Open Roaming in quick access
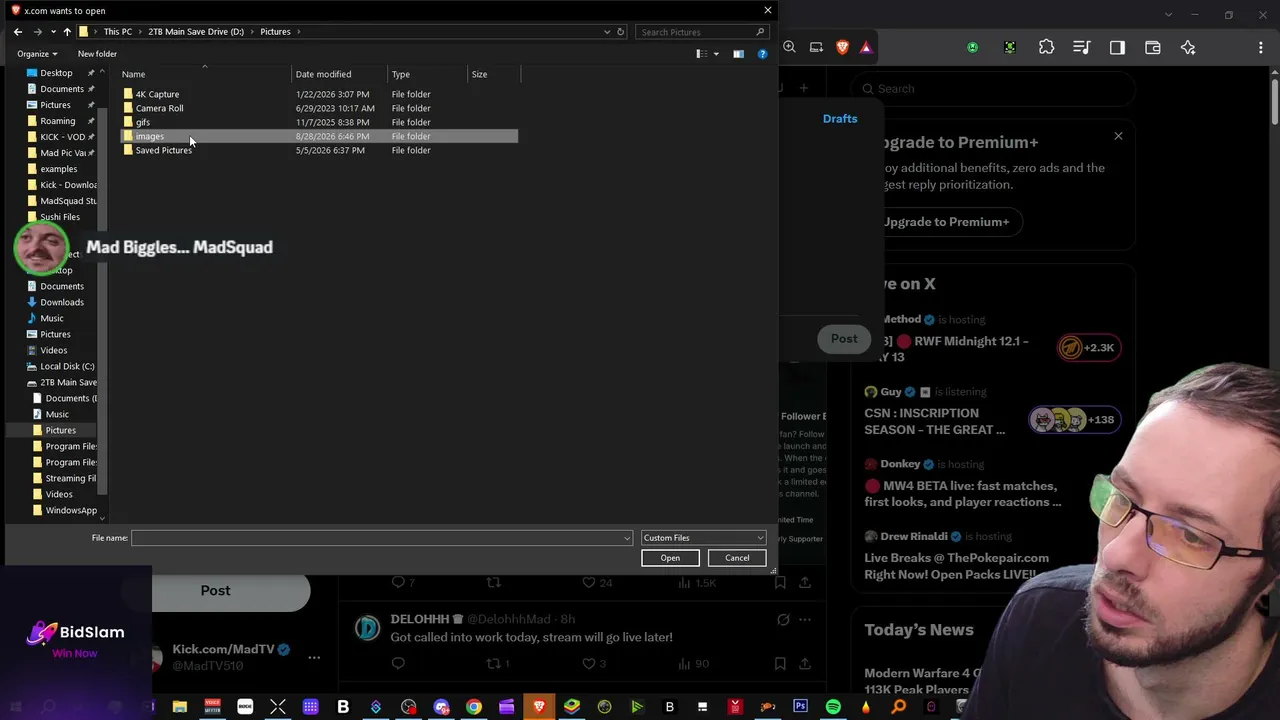Viewport: 1280px width, 720px height. (58, 121)
